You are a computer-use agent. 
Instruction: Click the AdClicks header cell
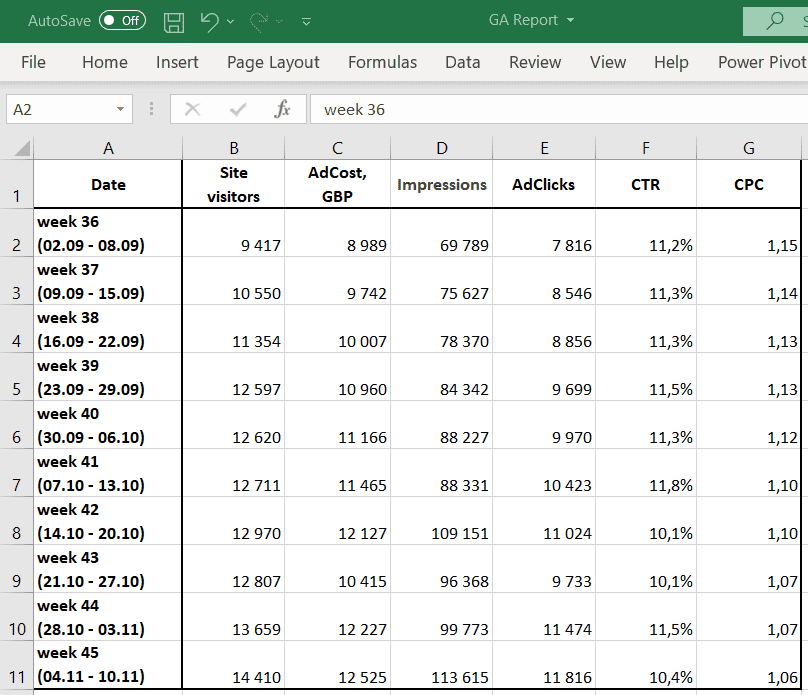(544, 184)
